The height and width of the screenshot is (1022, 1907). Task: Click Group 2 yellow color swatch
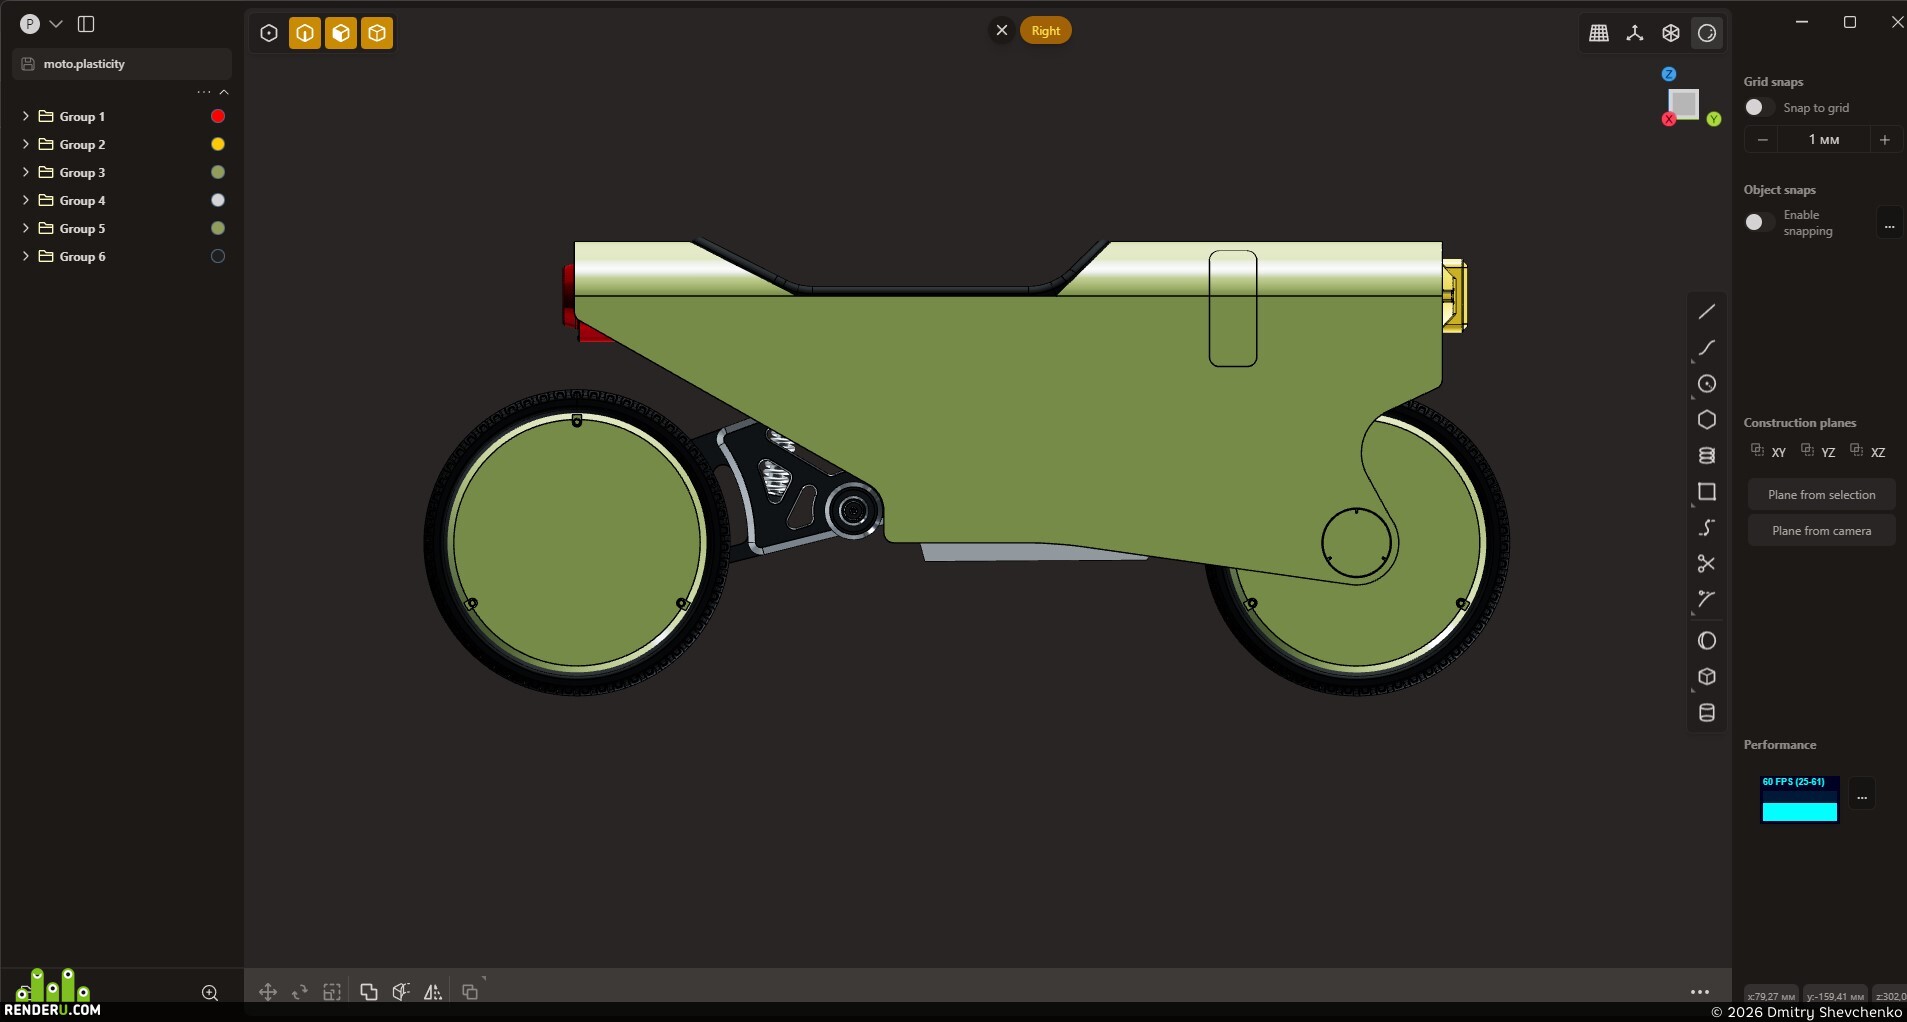point(218,144)
